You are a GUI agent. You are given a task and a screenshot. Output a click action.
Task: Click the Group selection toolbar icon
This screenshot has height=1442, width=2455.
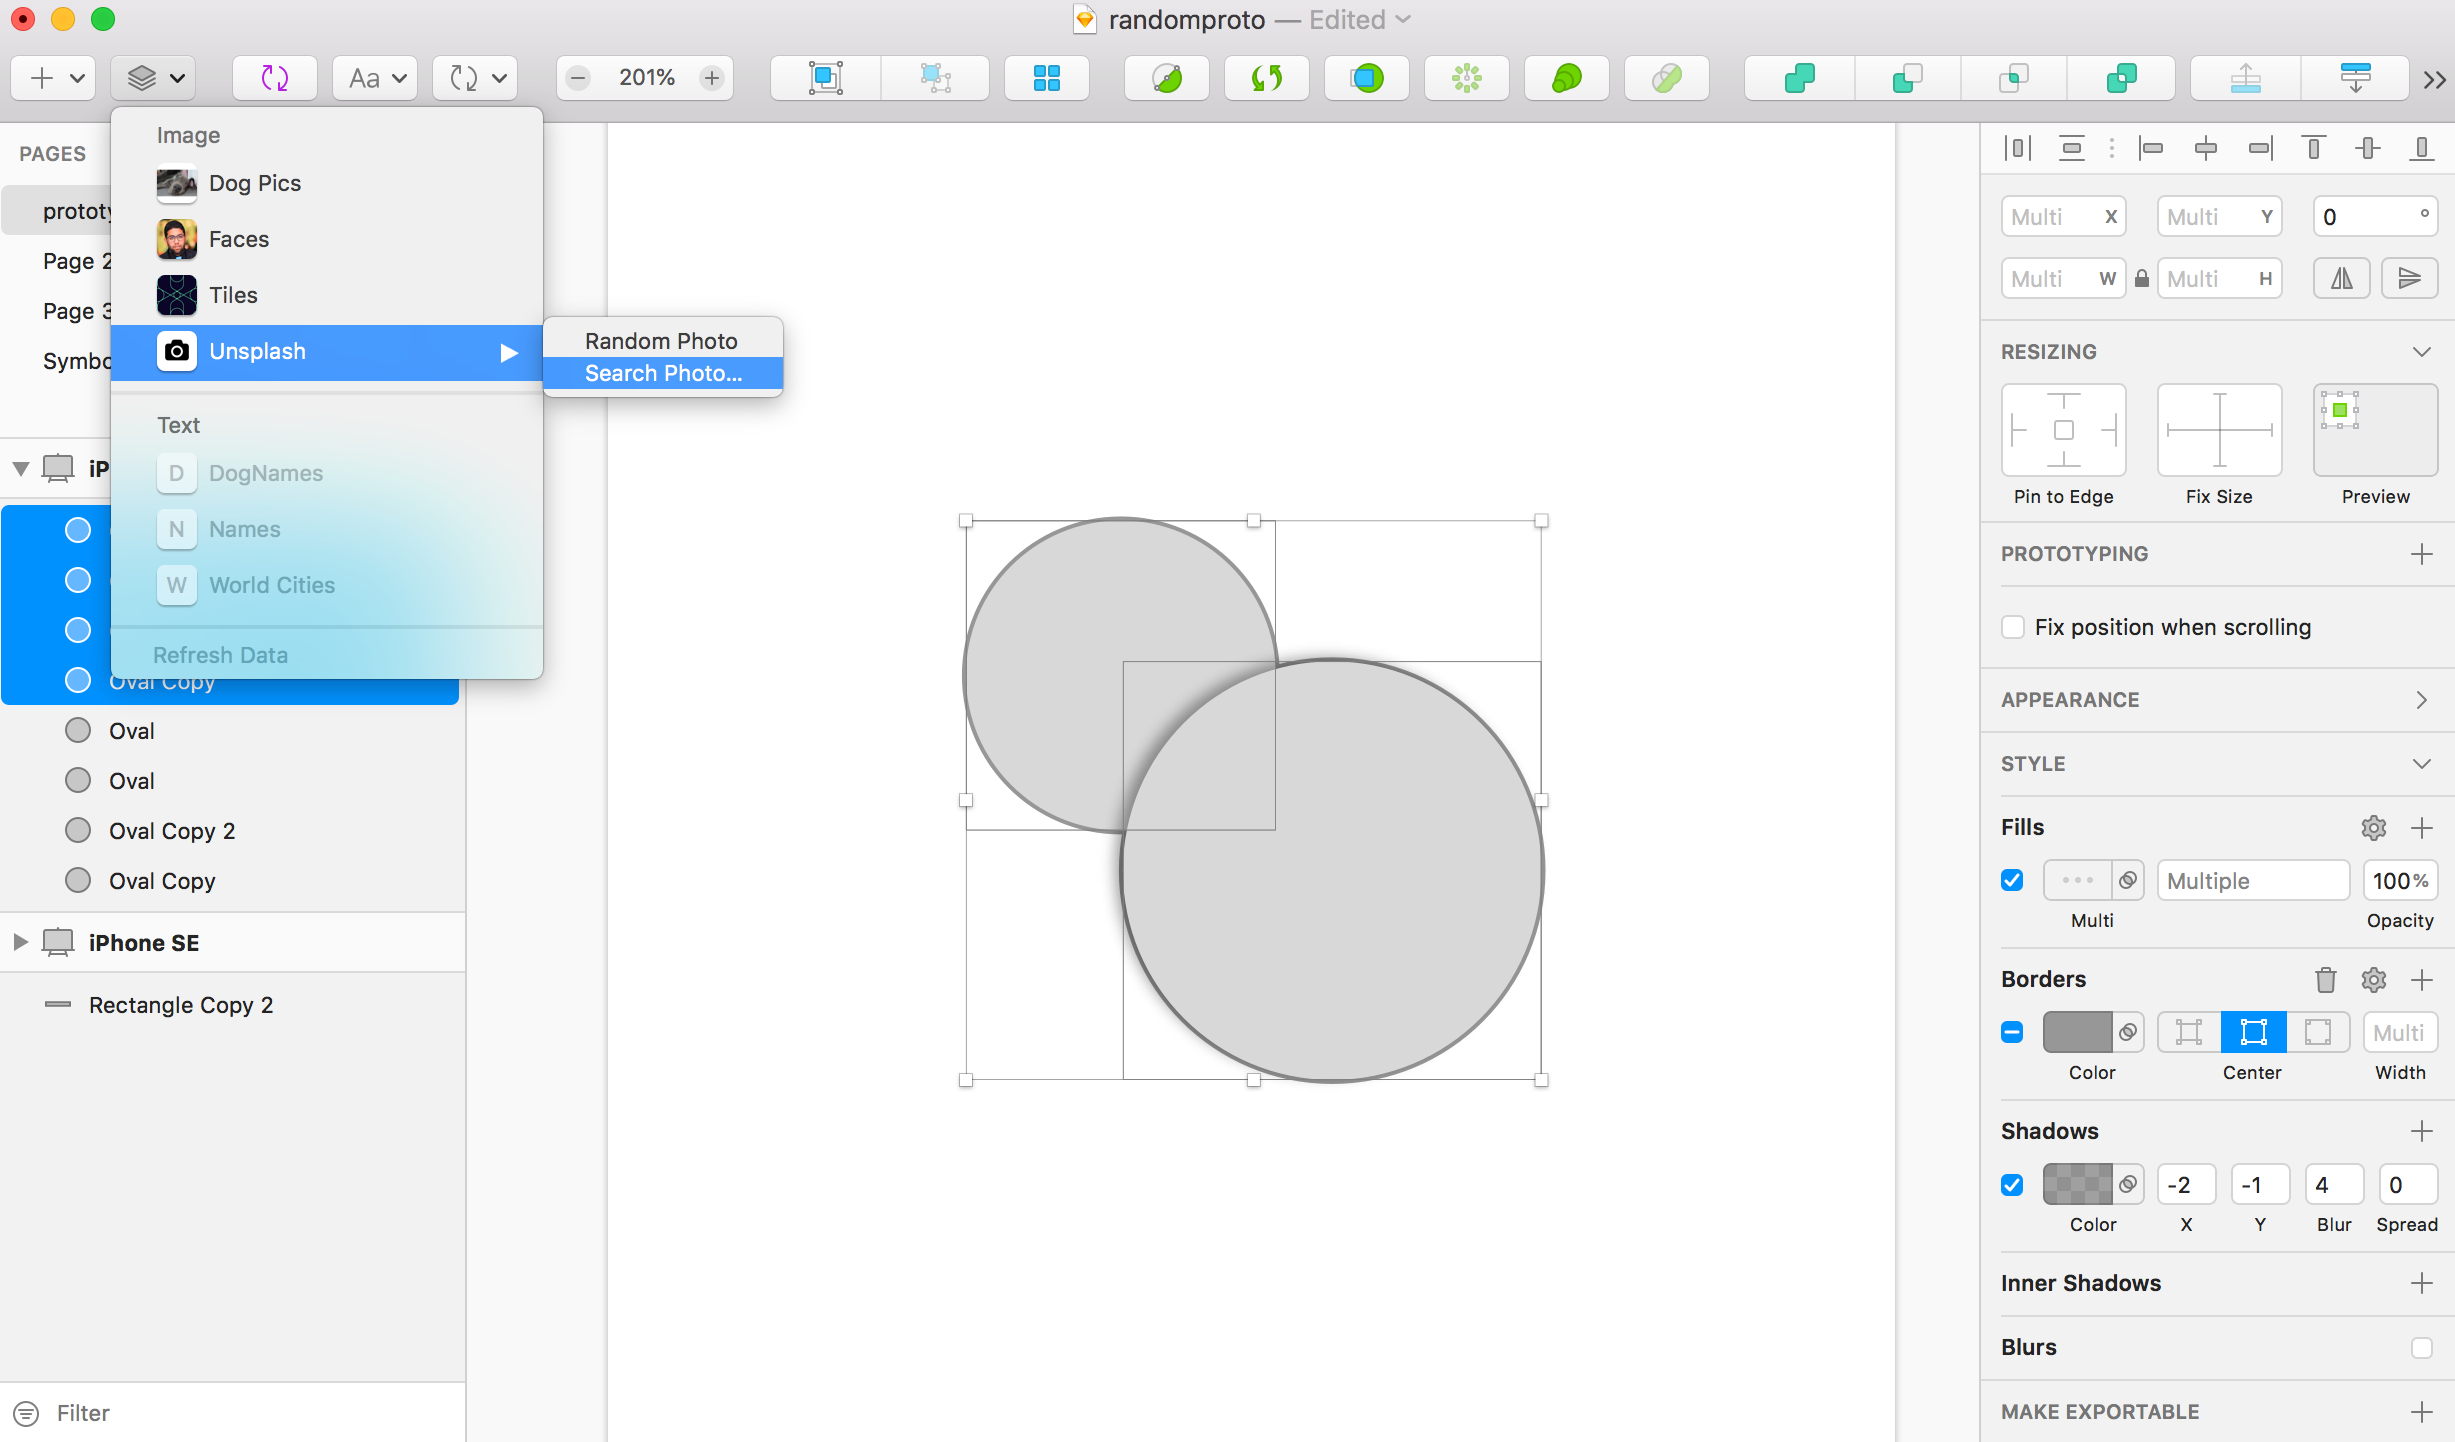coord(826,78)
